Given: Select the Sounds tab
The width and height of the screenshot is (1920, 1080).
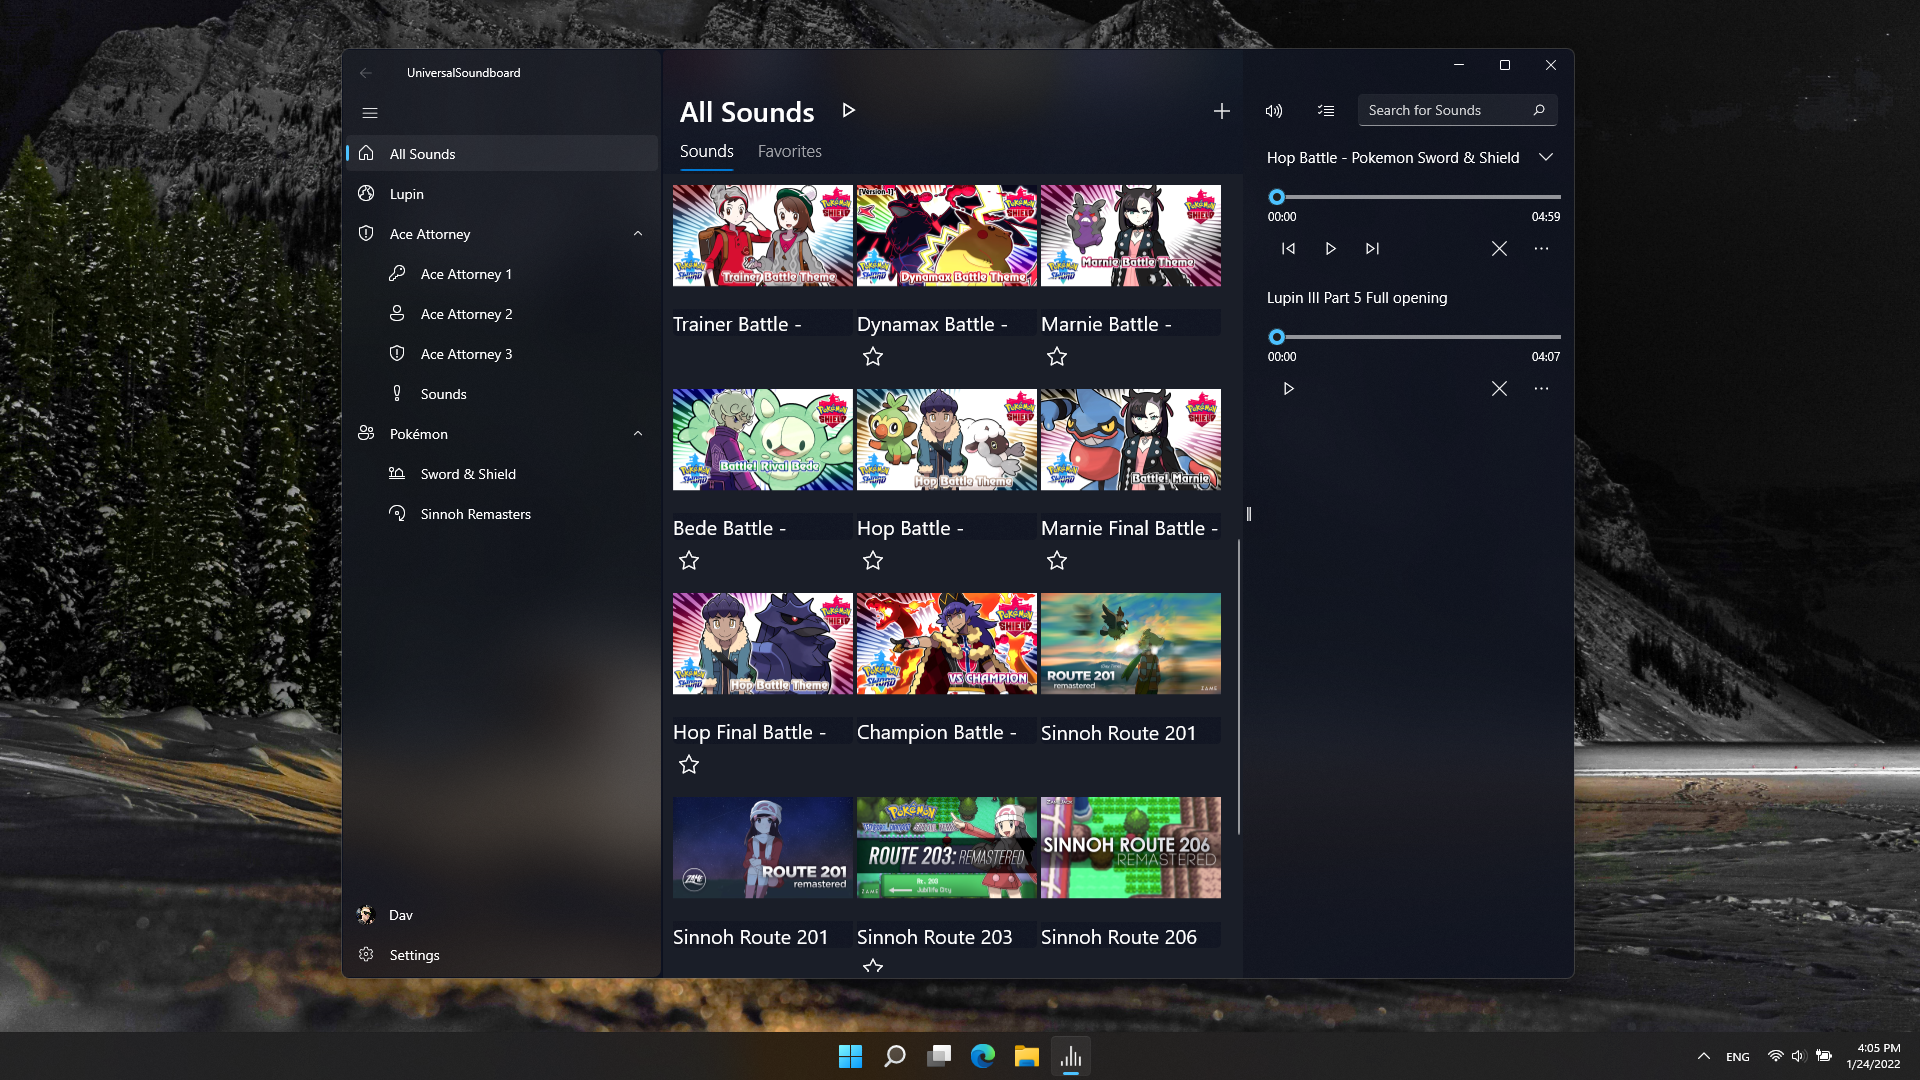Looking at the screenshot, I should tap(706, 151).
